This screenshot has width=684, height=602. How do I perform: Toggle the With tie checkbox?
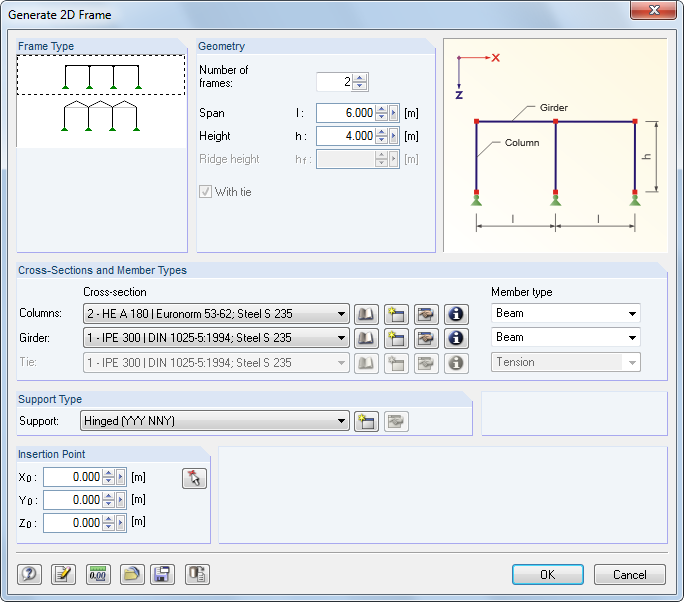pyautogui.click(x=205, y=192)
